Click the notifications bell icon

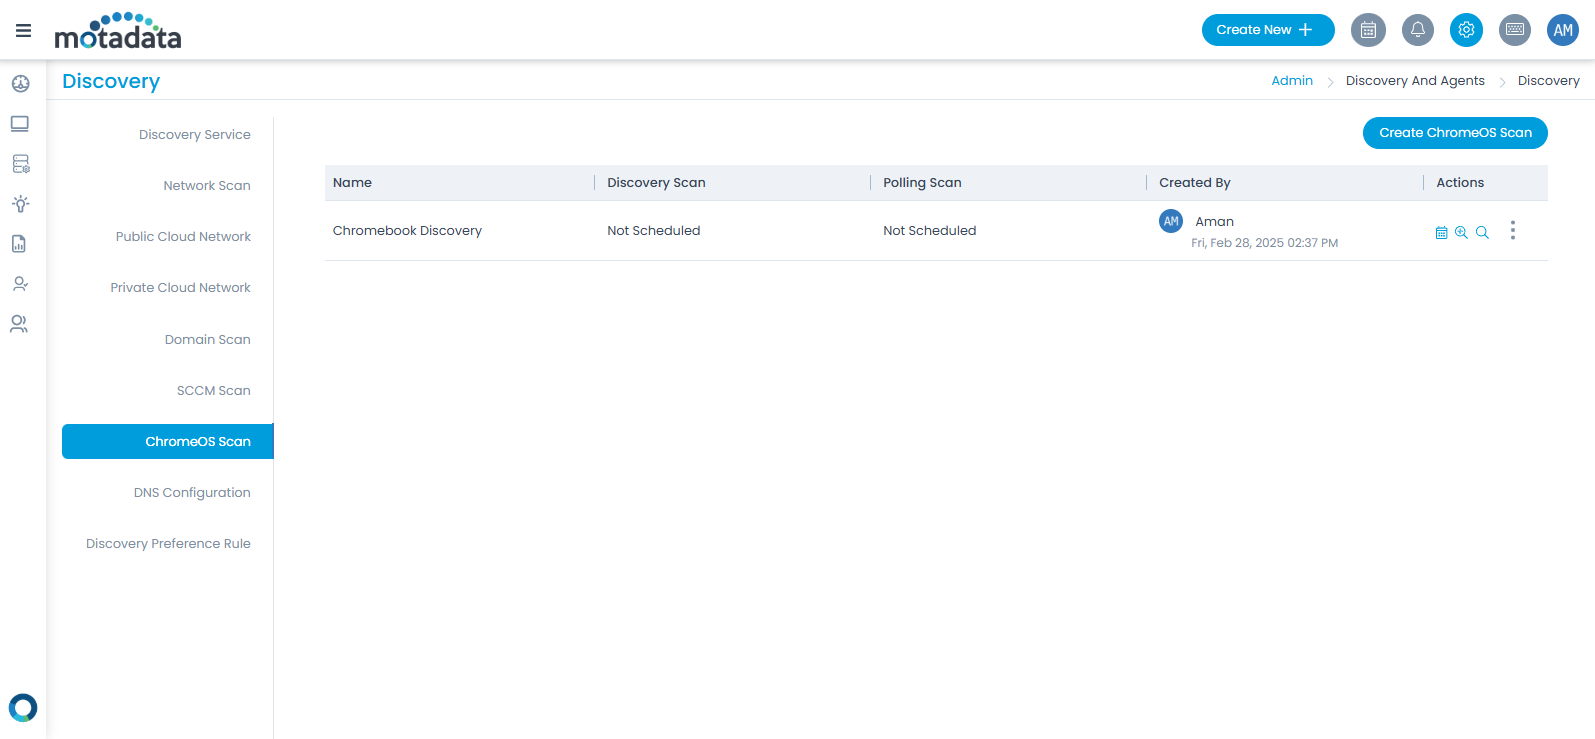click(1417, 30)
